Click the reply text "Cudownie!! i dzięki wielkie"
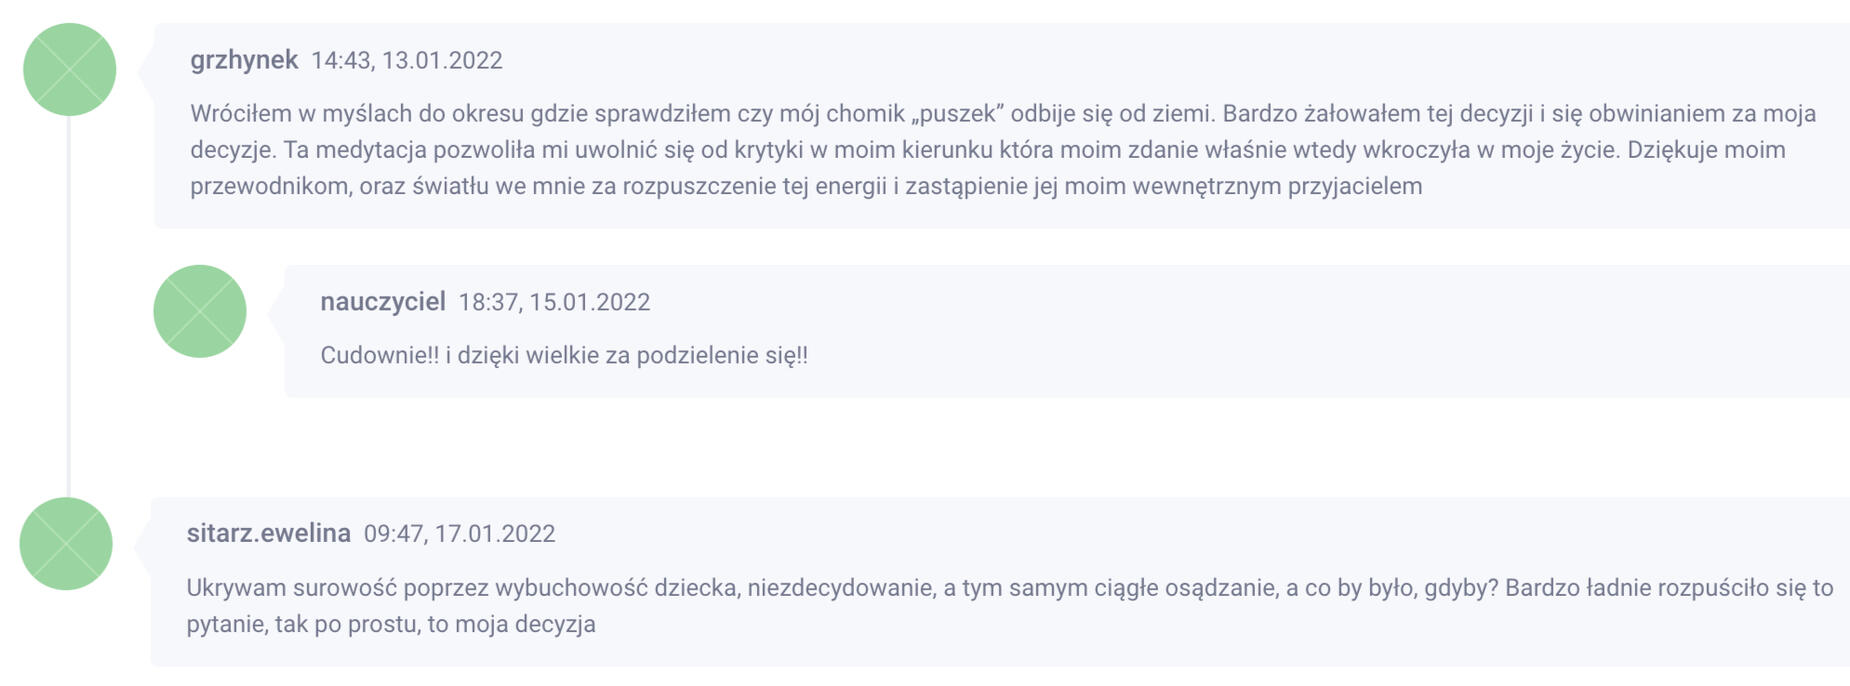 pos(563,355)
